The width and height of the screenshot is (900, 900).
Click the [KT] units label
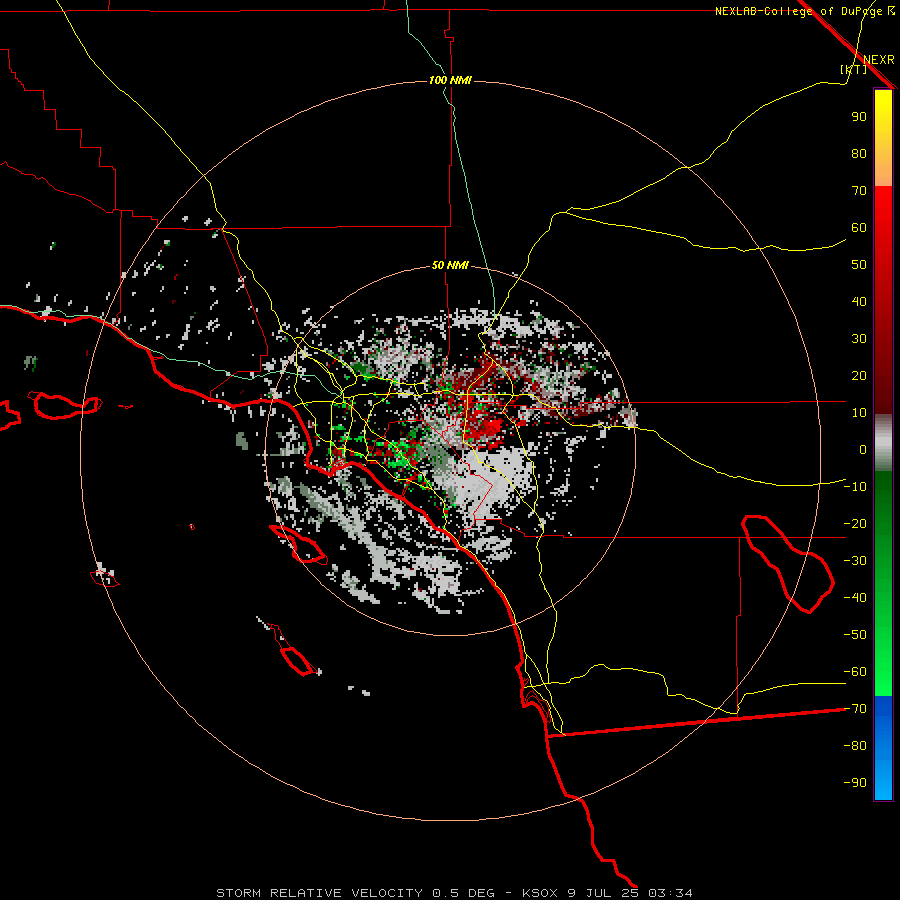click(x=853, y=69)
